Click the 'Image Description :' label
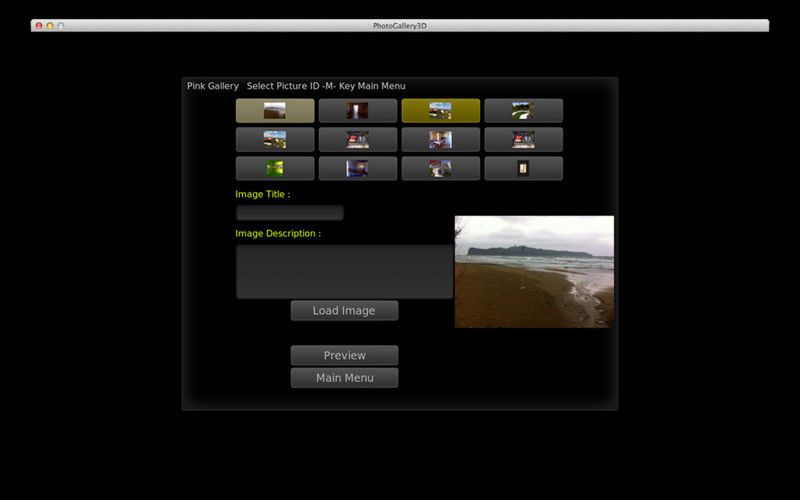The image size is (800, 500). (278, 234)
